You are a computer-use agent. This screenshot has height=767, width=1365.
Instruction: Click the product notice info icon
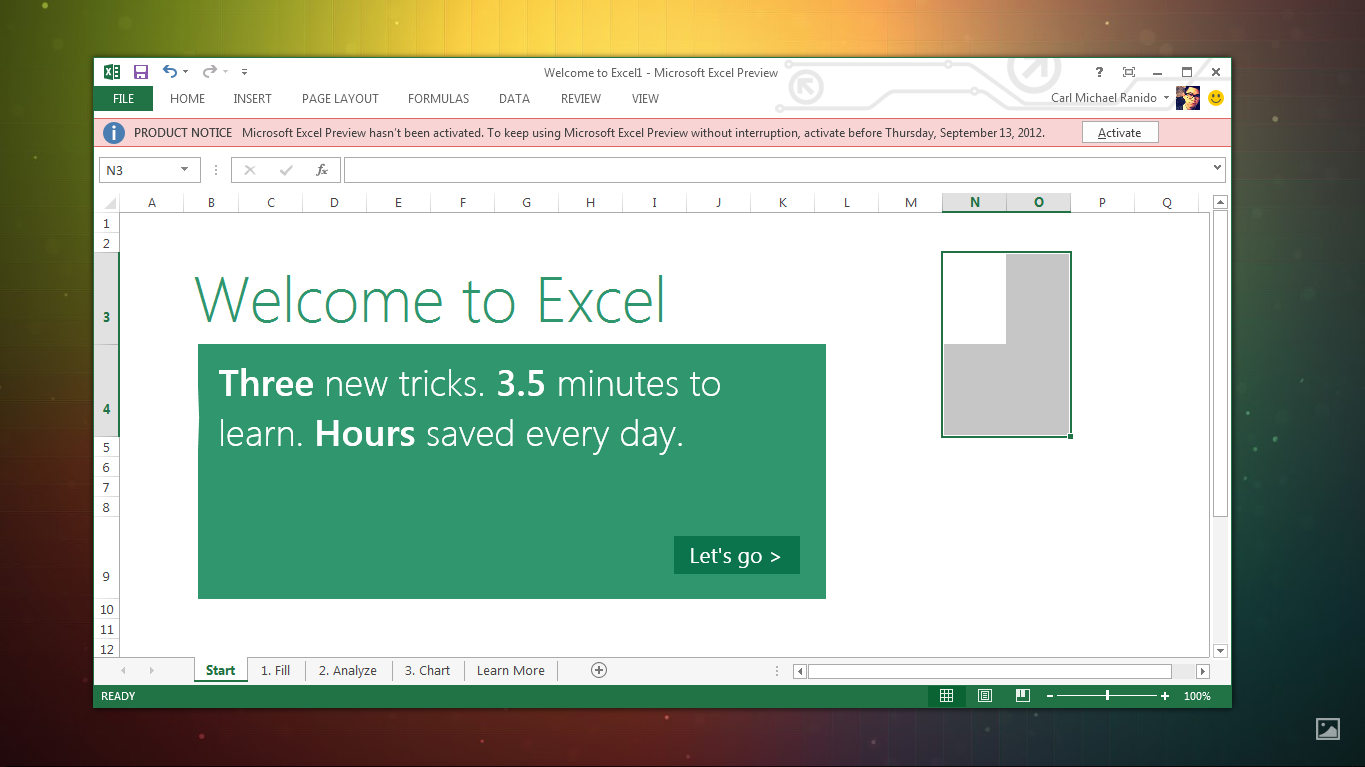(114, 132)
